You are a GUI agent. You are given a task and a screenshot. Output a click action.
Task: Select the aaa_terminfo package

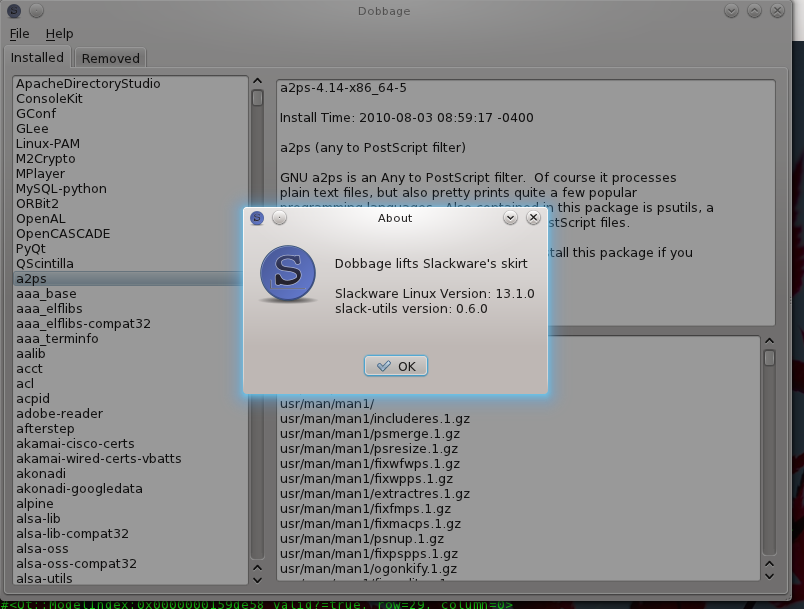[130, 338]
